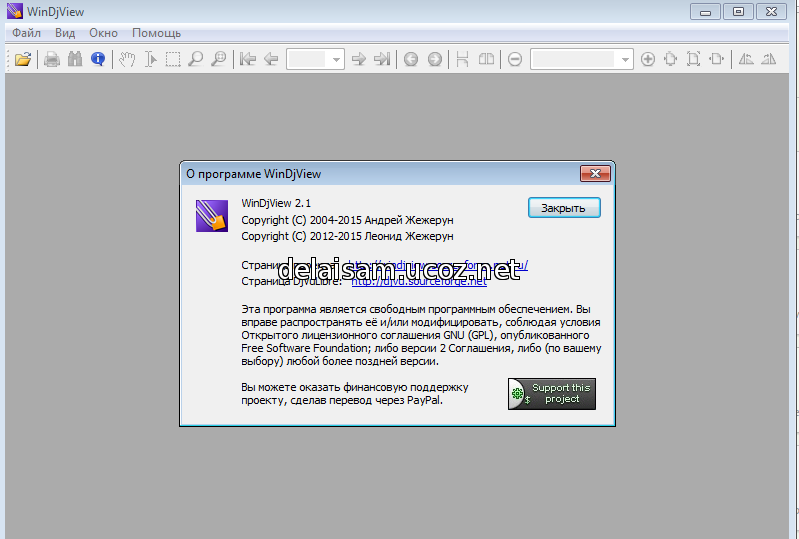Select the text selection tool

150,60
